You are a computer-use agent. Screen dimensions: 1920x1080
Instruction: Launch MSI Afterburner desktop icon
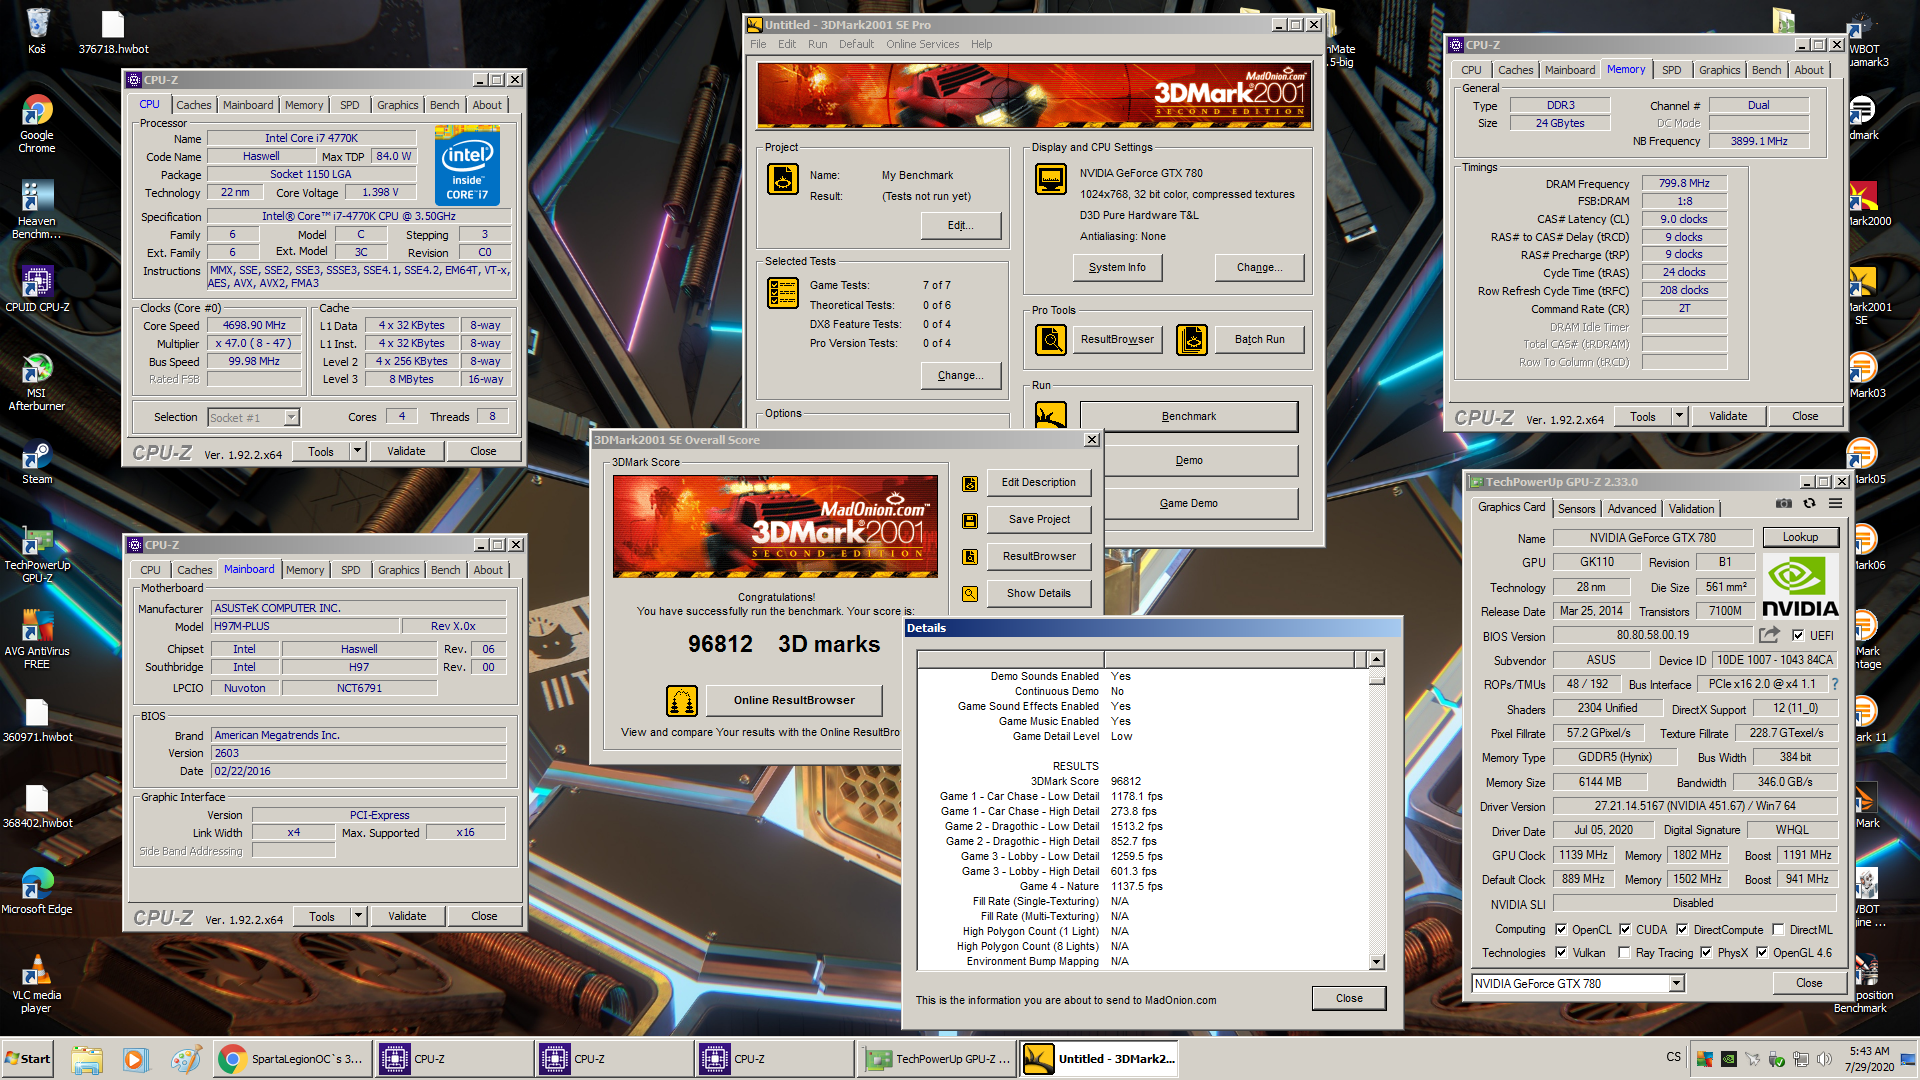tap(37, 382)
